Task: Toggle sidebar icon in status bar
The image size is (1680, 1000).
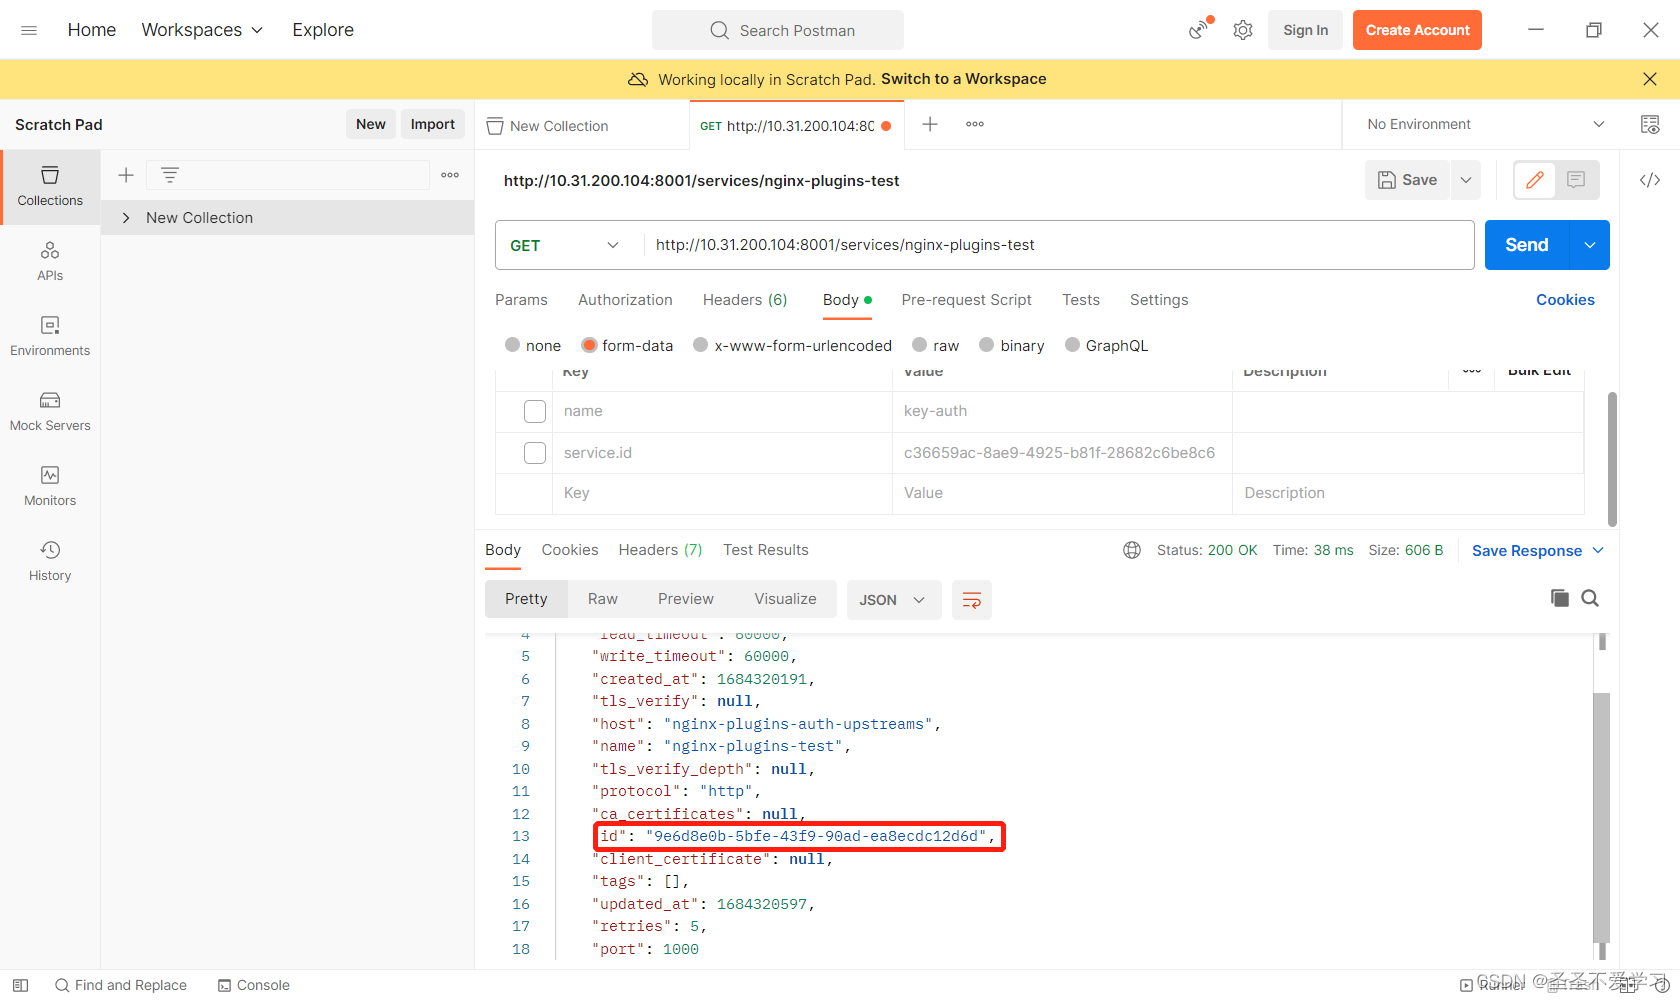Action: click(20, 985)
